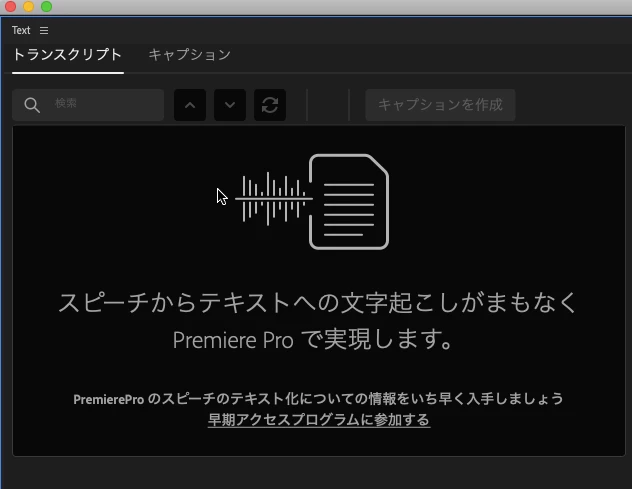The image size is (632, 489).
Task: Click the Premiere Pro で実現します。 text
Action: coord(313,339)
